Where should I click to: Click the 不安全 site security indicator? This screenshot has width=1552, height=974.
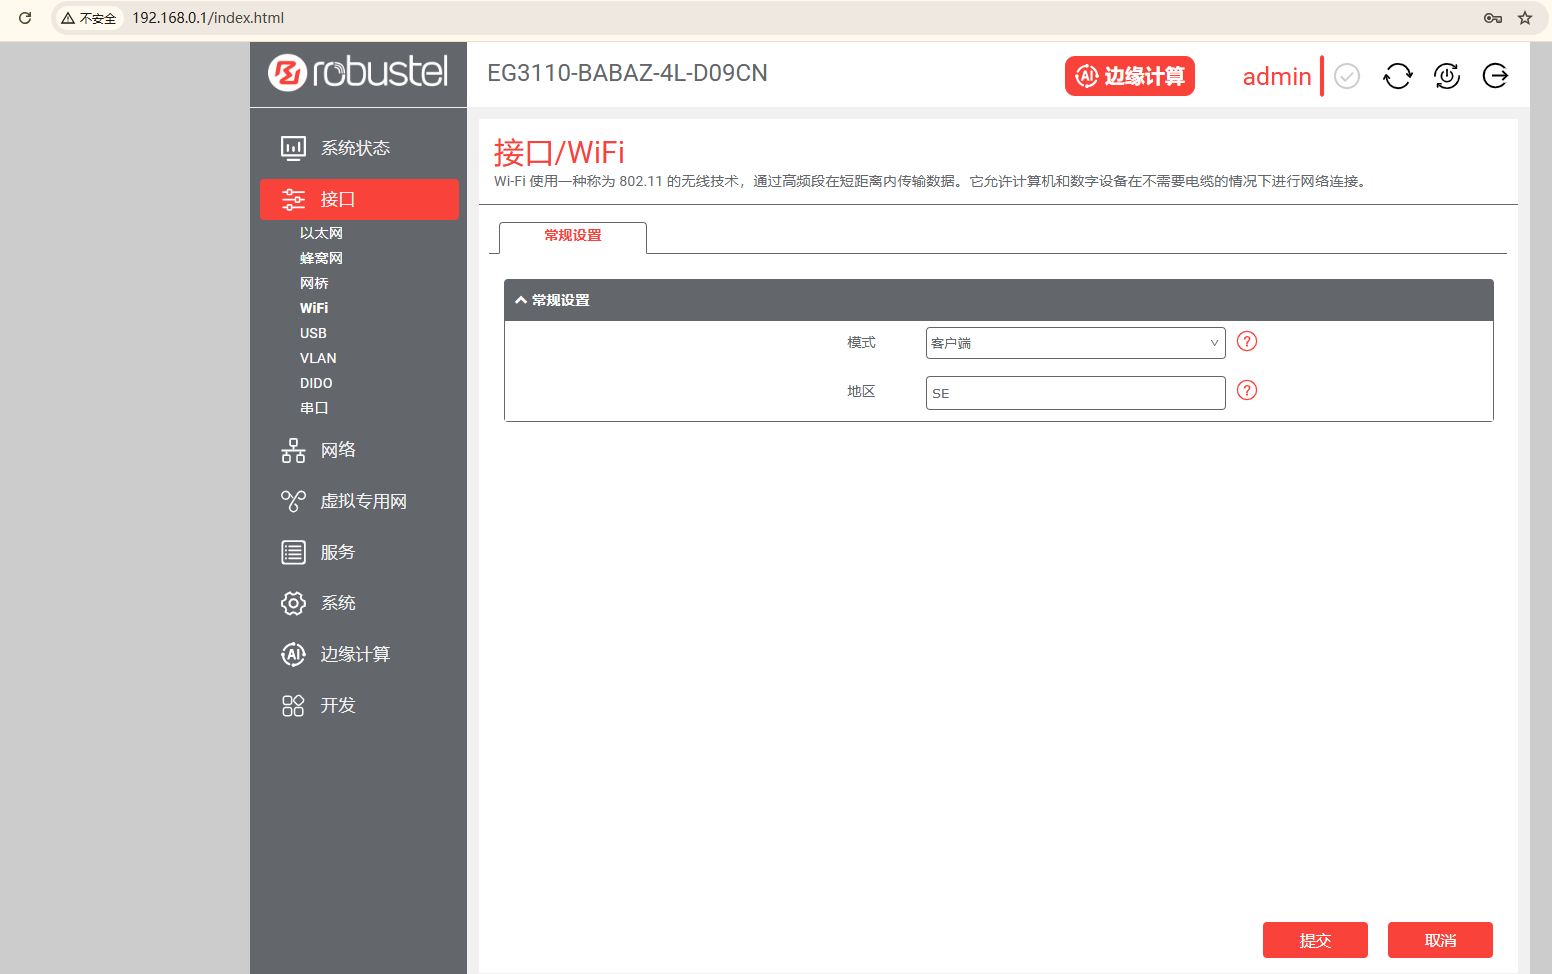89,18
